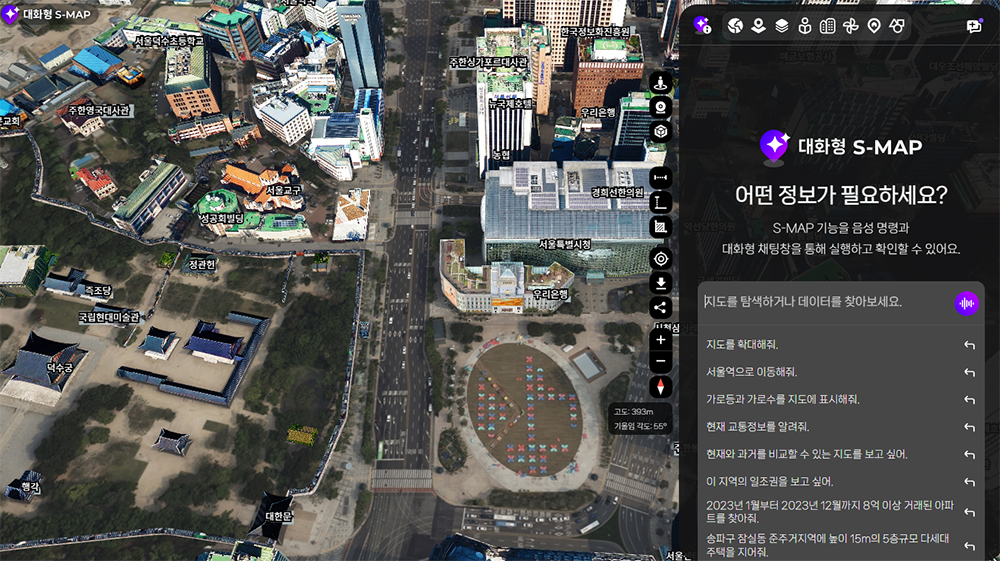Select the area measurement tool
1000x561 pixels.
(660, 226)
